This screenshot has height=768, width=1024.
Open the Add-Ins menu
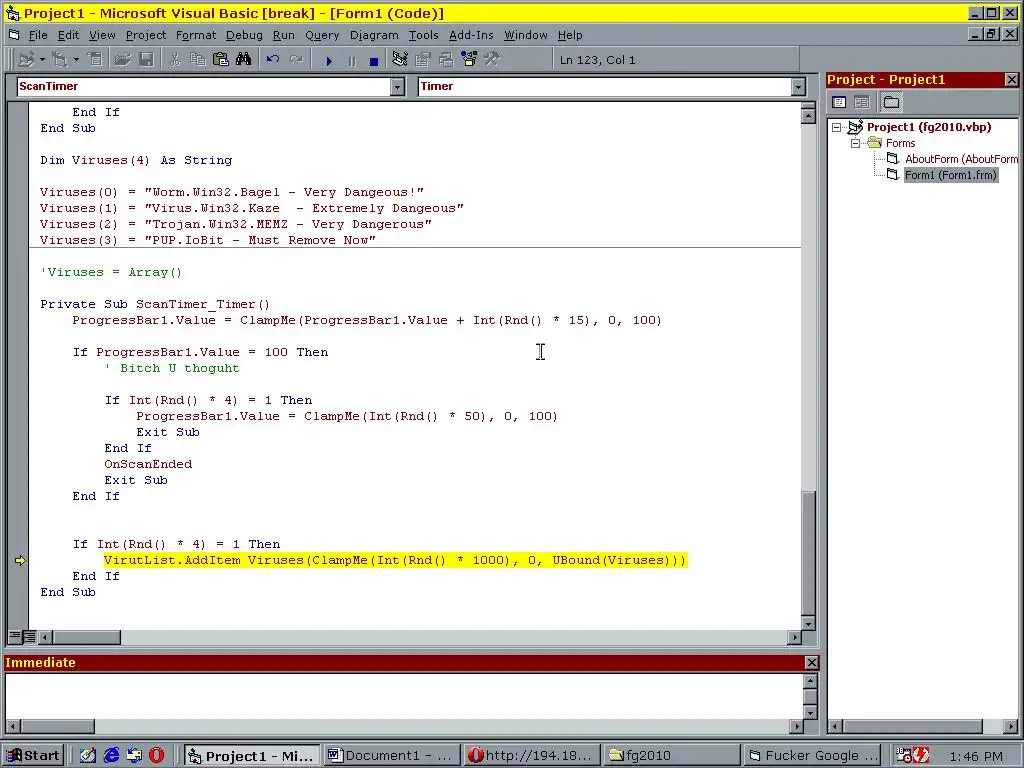471,35
